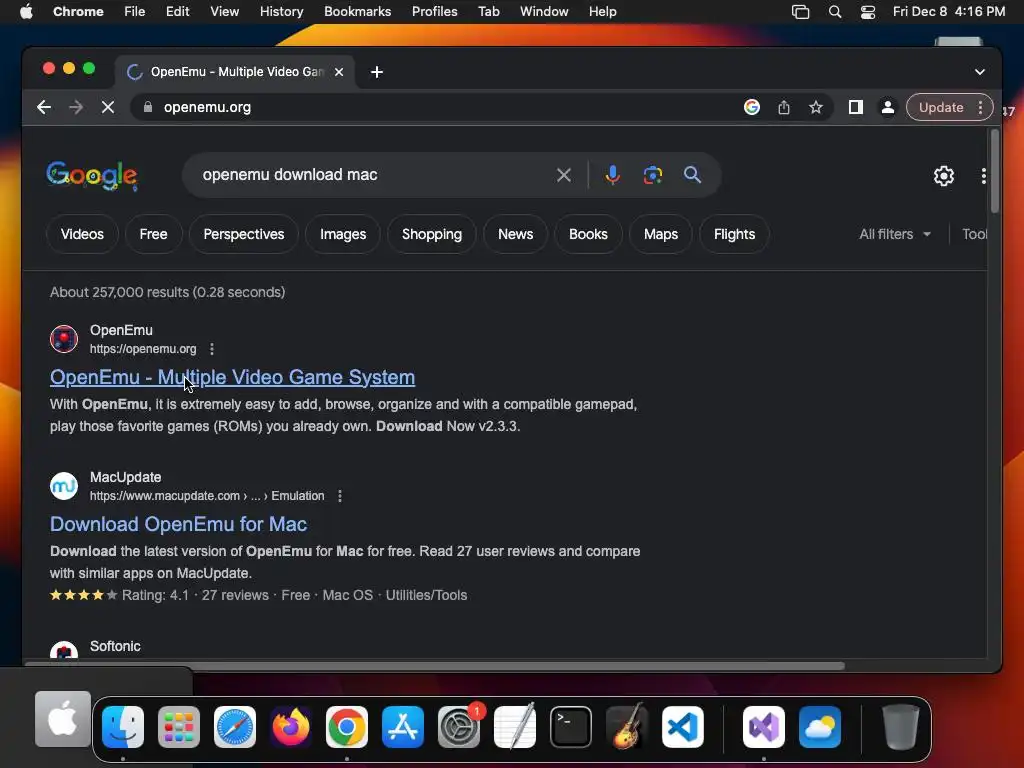Stop loading the page
The width and height of the screenshot is (1024, 768).
pyautogui.click(x=108, y=107)
